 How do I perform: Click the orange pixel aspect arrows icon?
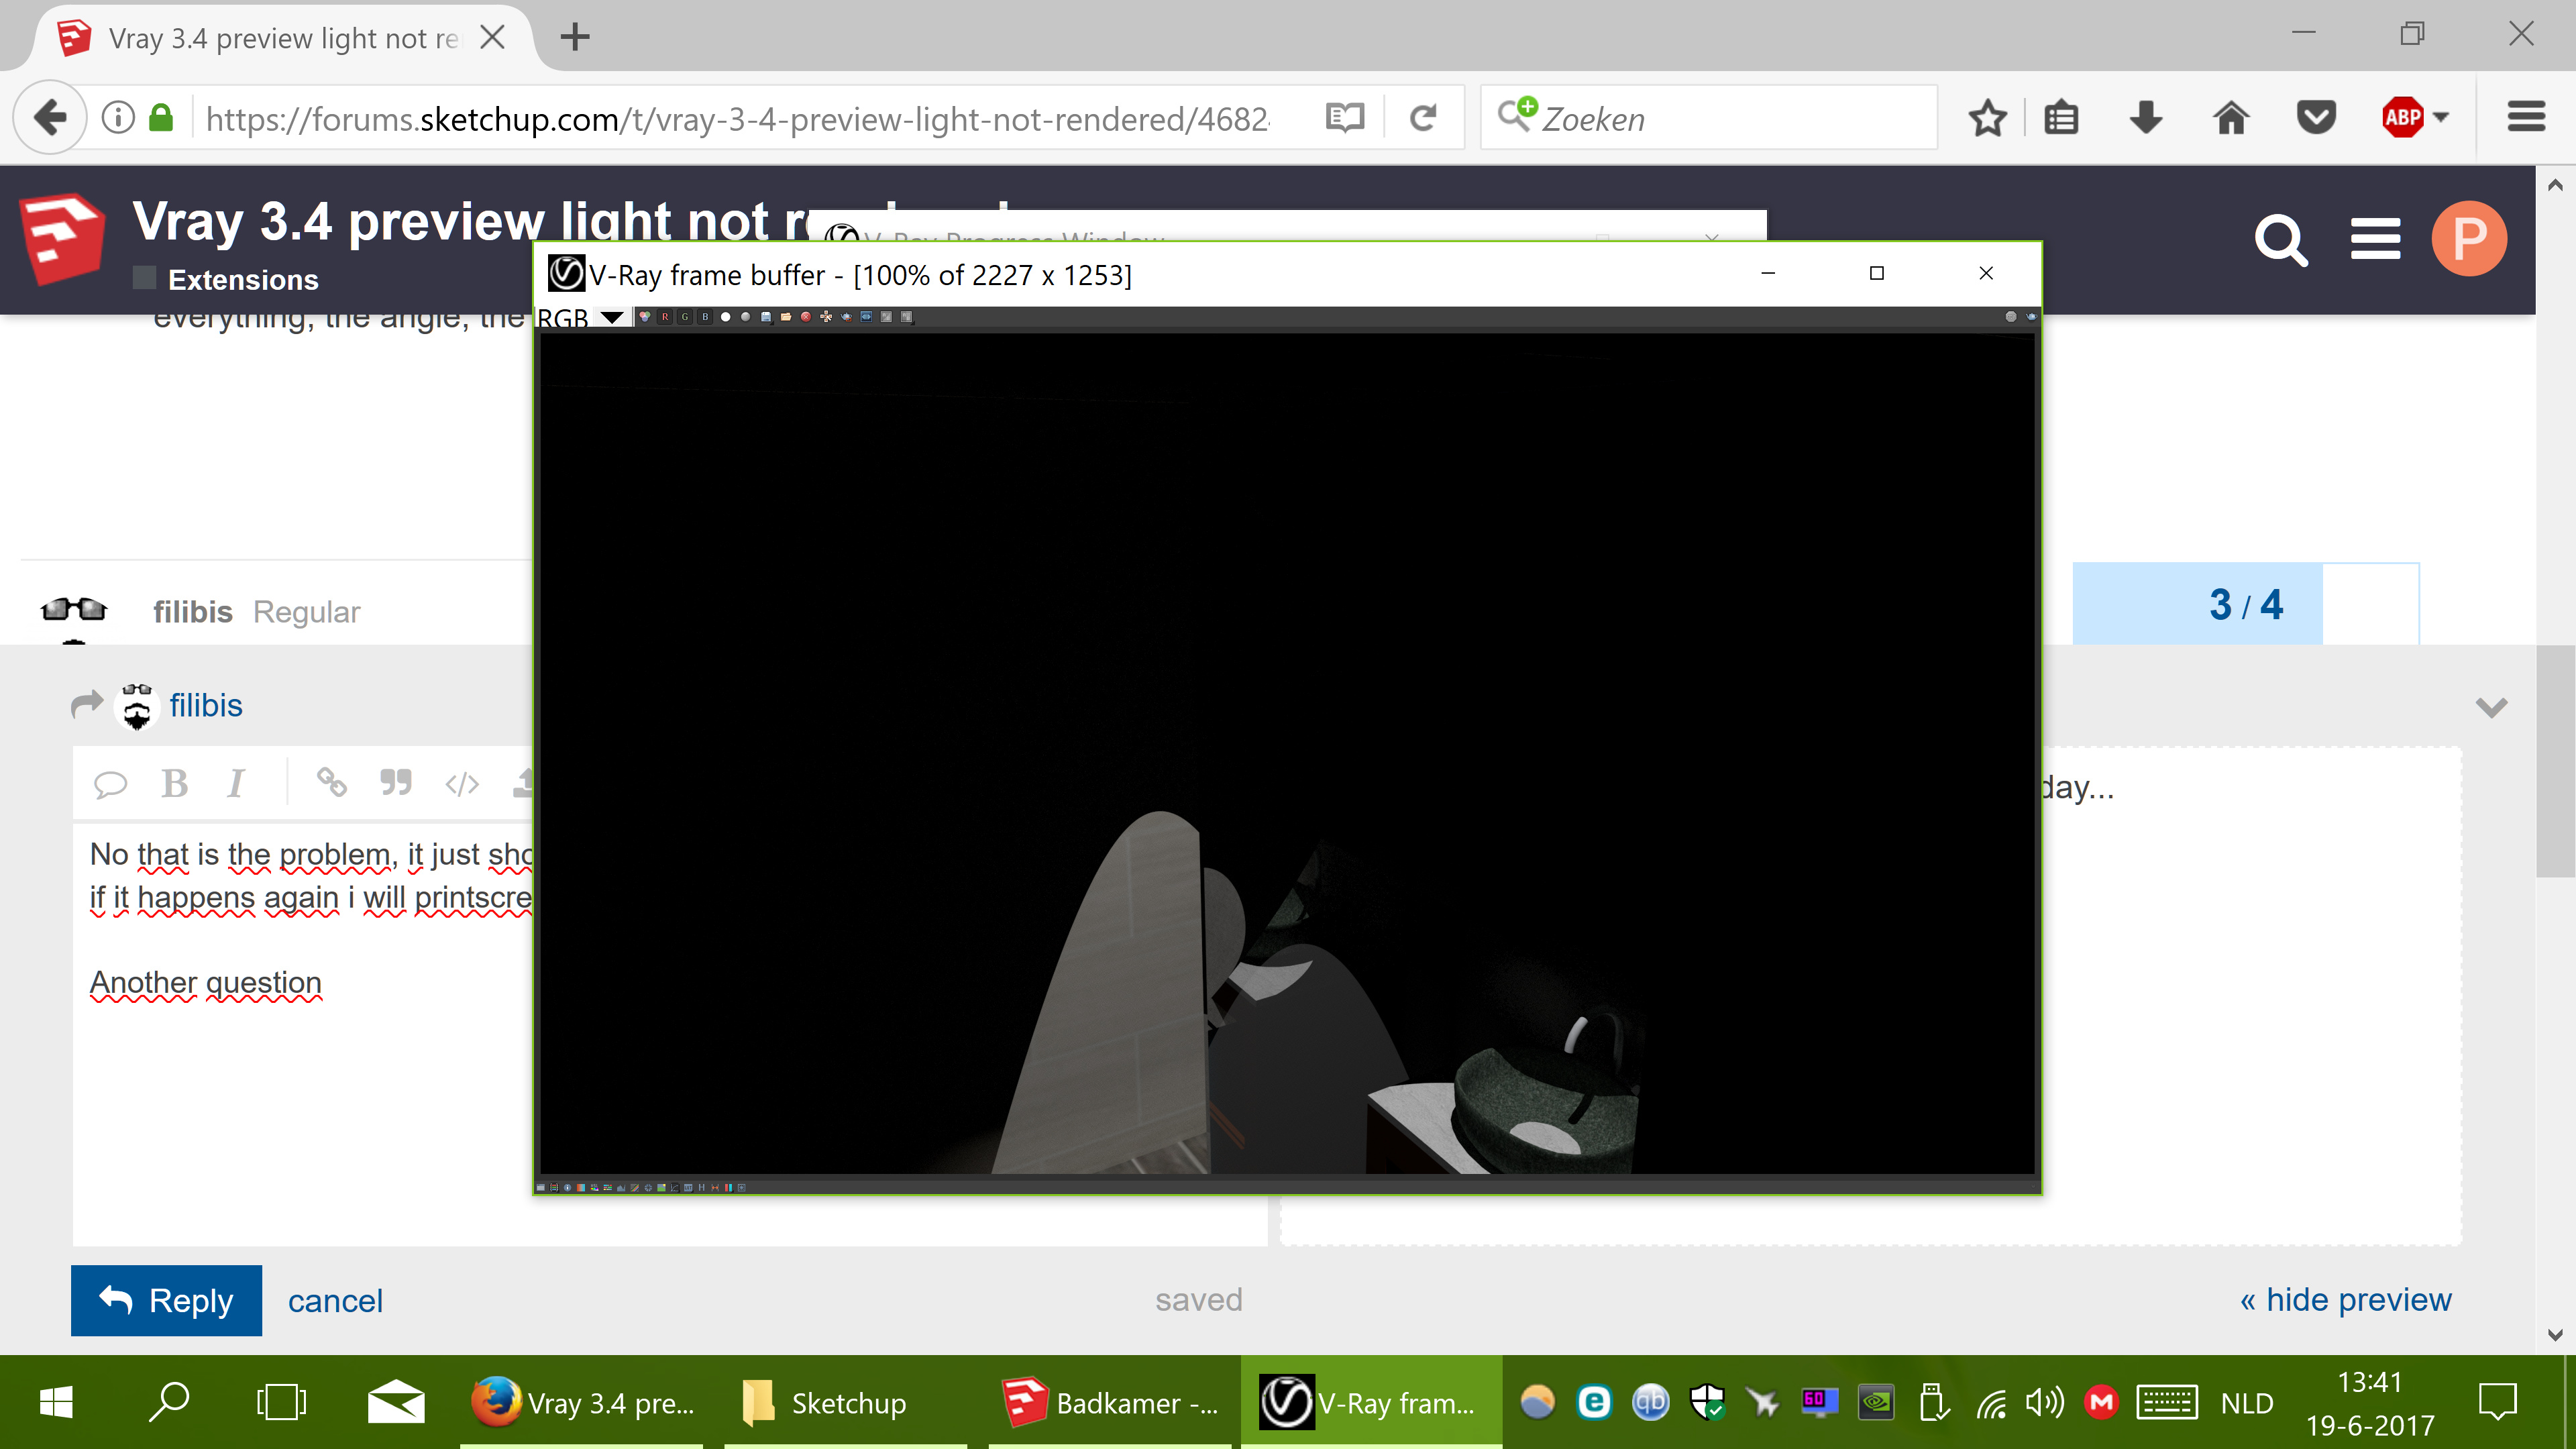[x=716, y=1188]
